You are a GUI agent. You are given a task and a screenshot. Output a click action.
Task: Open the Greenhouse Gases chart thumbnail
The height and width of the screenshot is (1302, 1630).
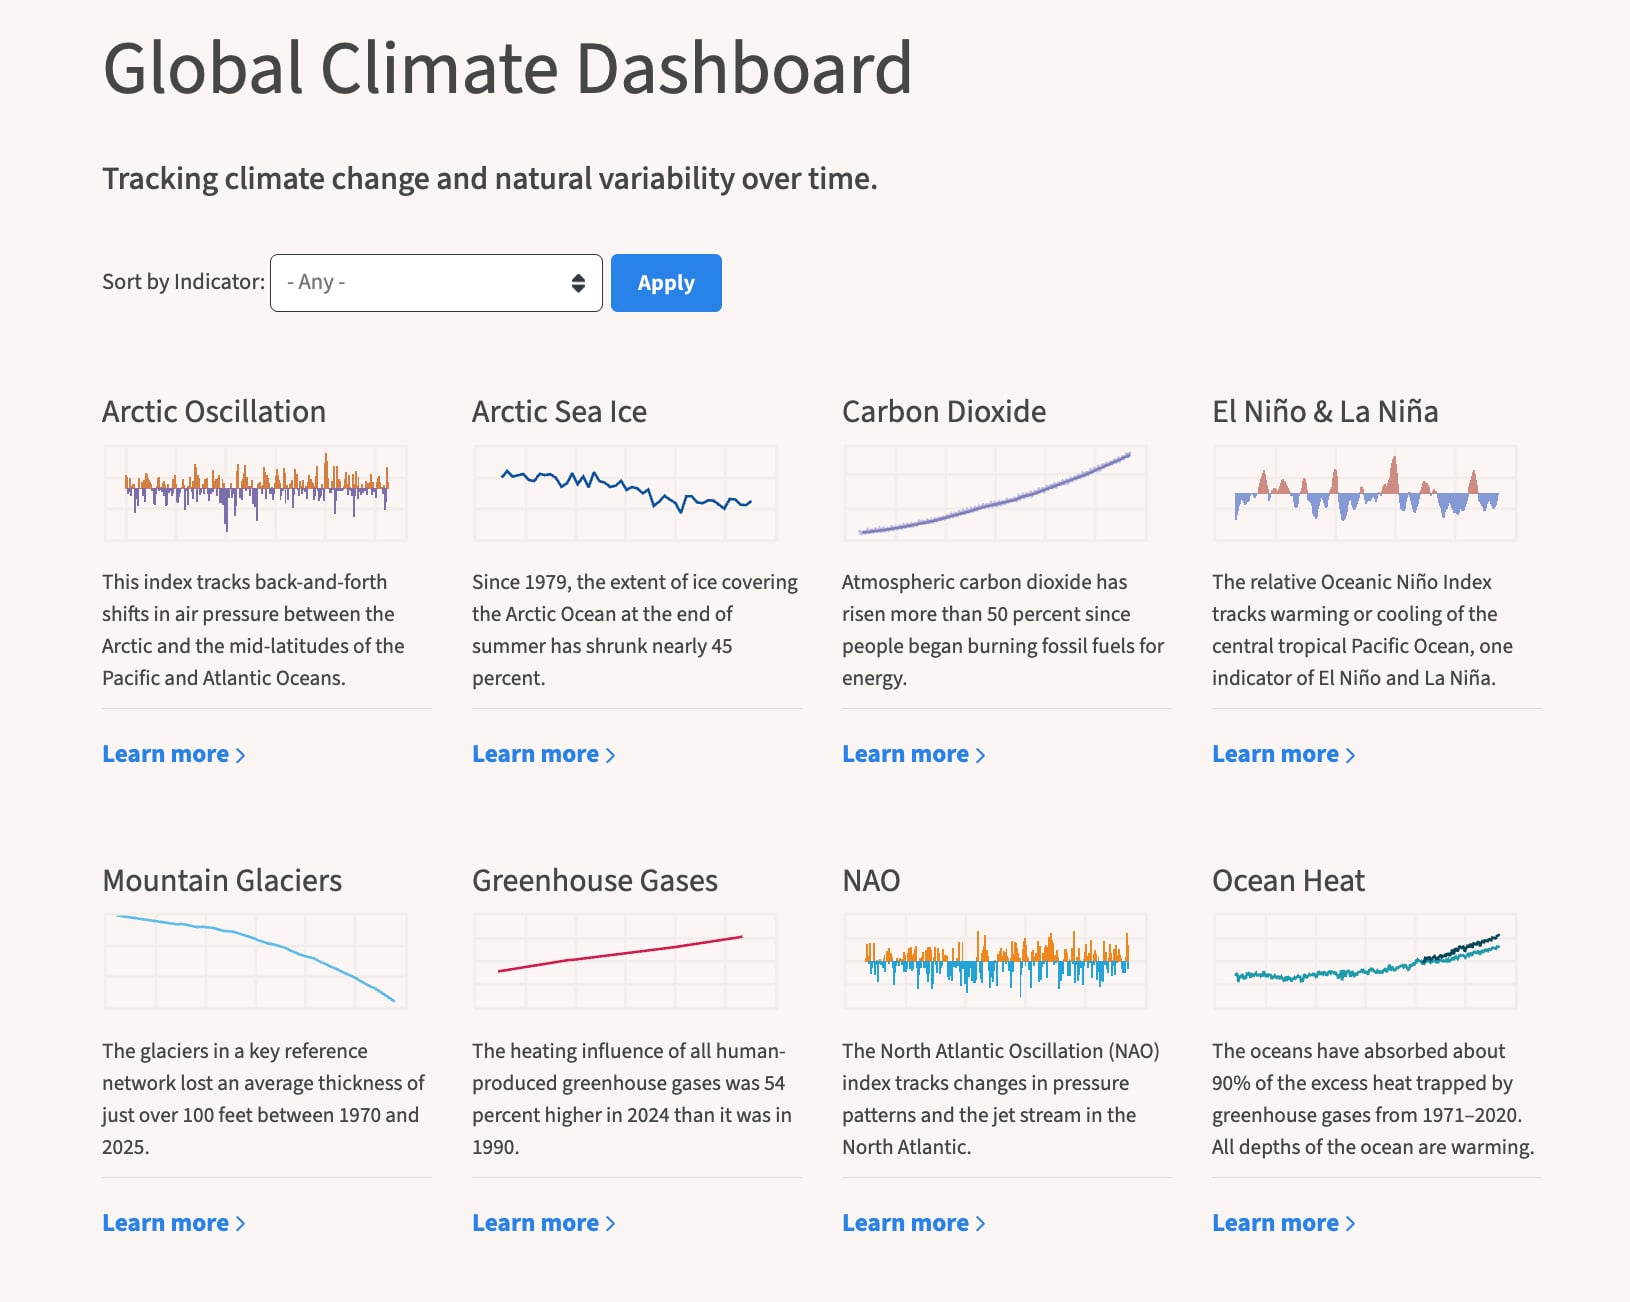point(625,961)
